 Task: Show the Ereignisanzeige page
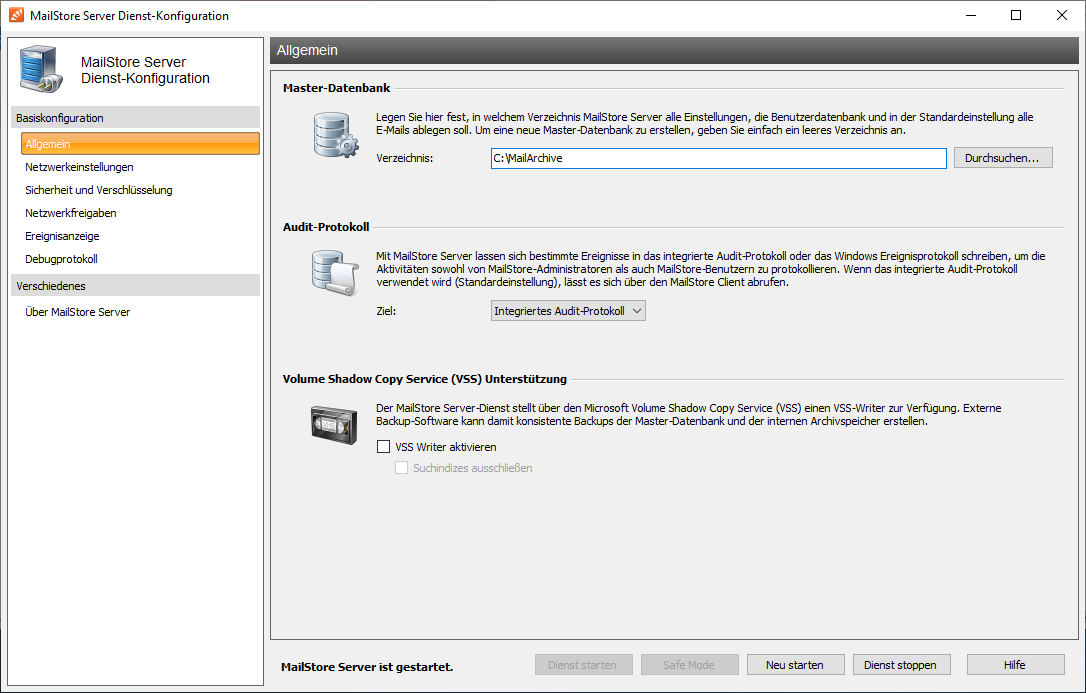(x=62, y=236)
